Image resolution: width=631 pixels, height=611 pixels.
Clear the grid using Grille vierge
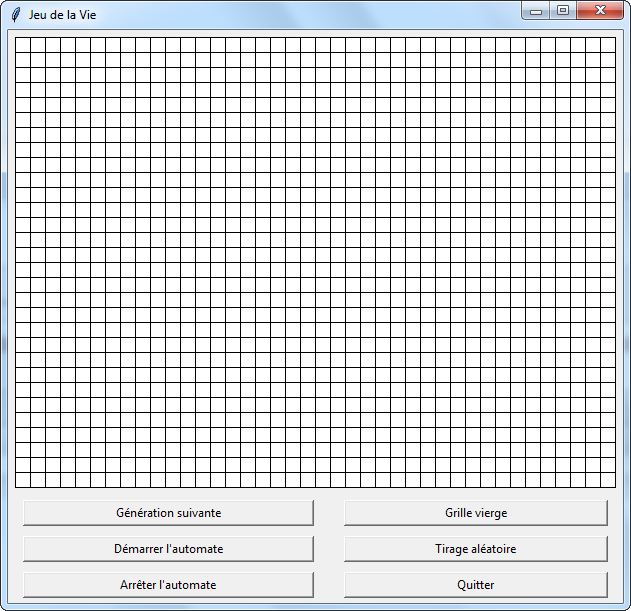[475, 513]
